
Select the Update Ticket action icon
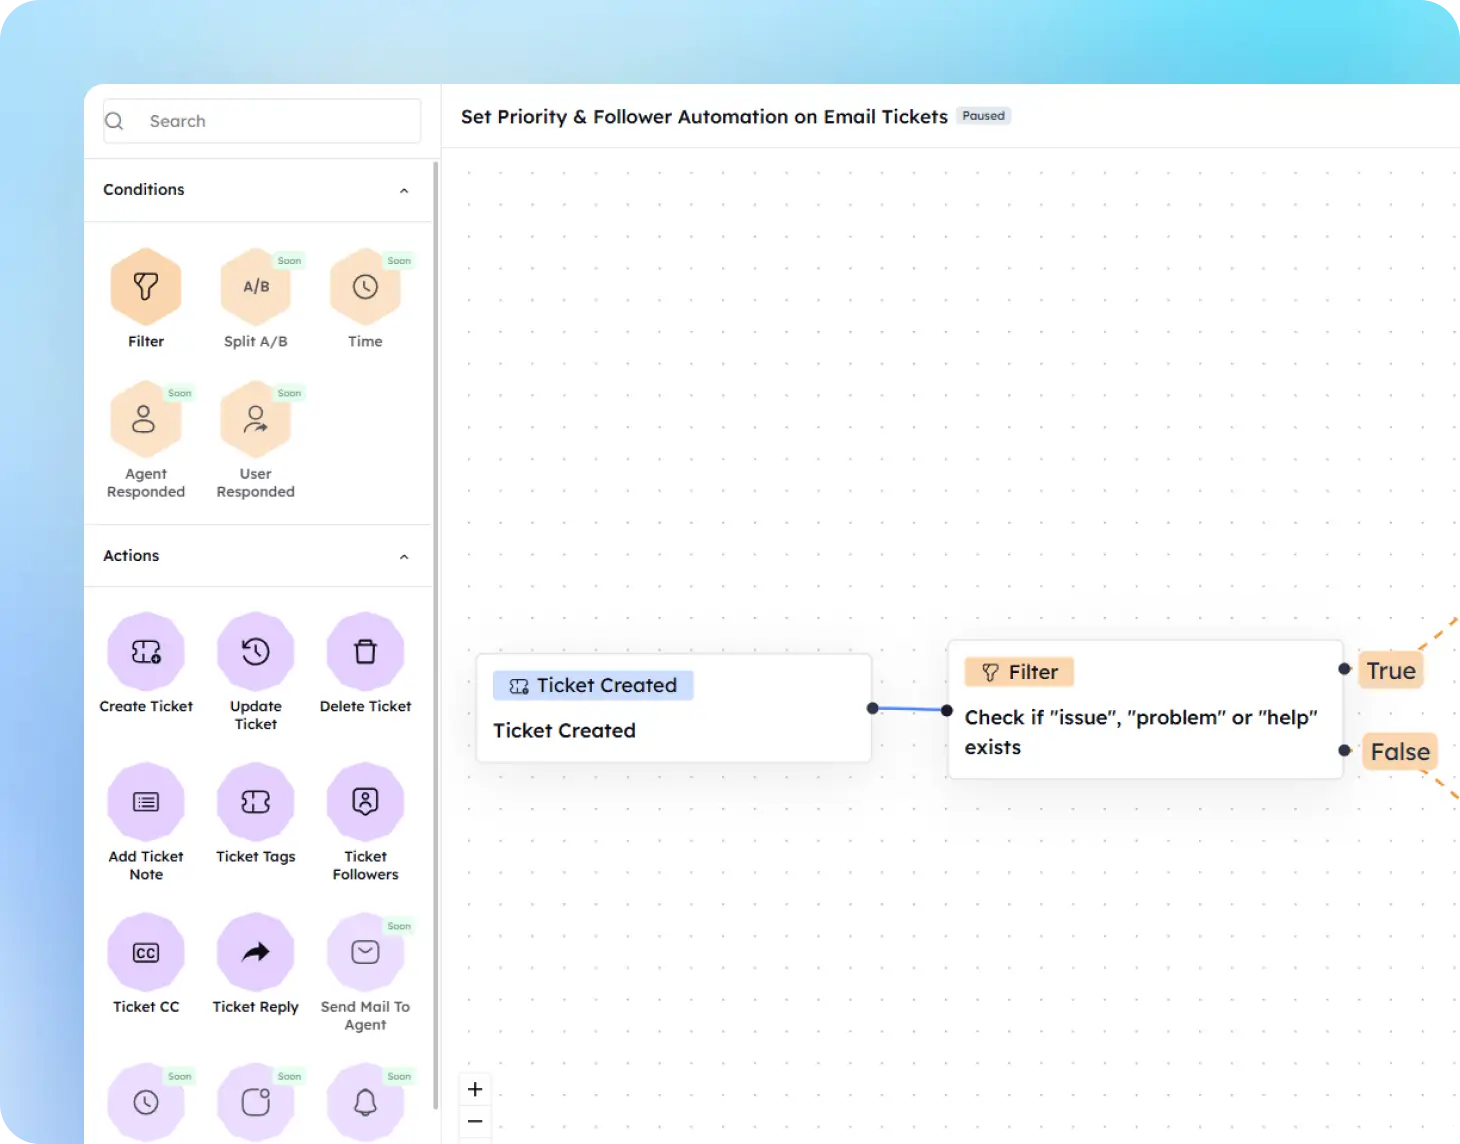256,652
